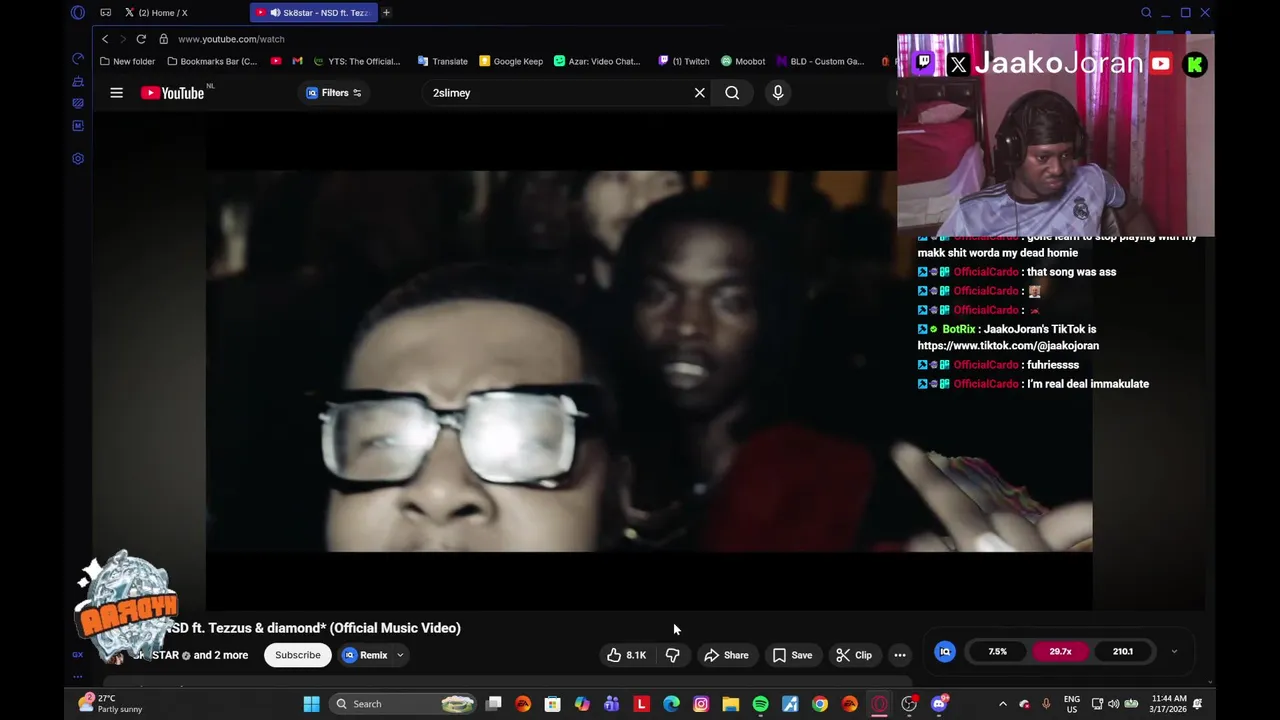Go to YouTube home via logo
Image resolution: width=1280 pixels, height=720 pixels.
(172, 93)
